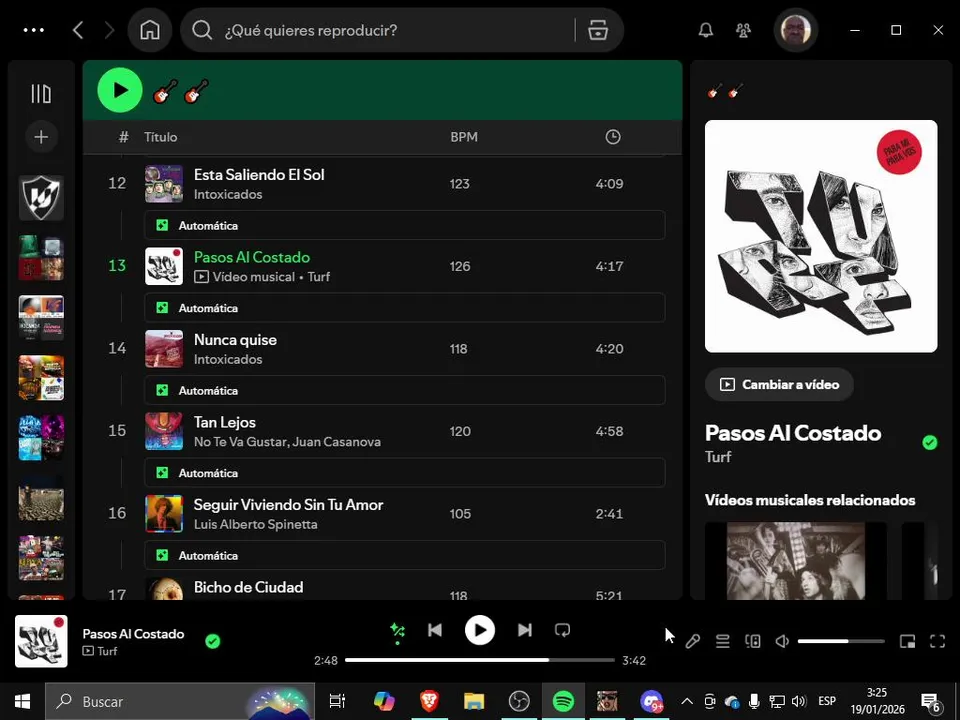
Task: Open the user profile avatar
Action: coord(795,30)
